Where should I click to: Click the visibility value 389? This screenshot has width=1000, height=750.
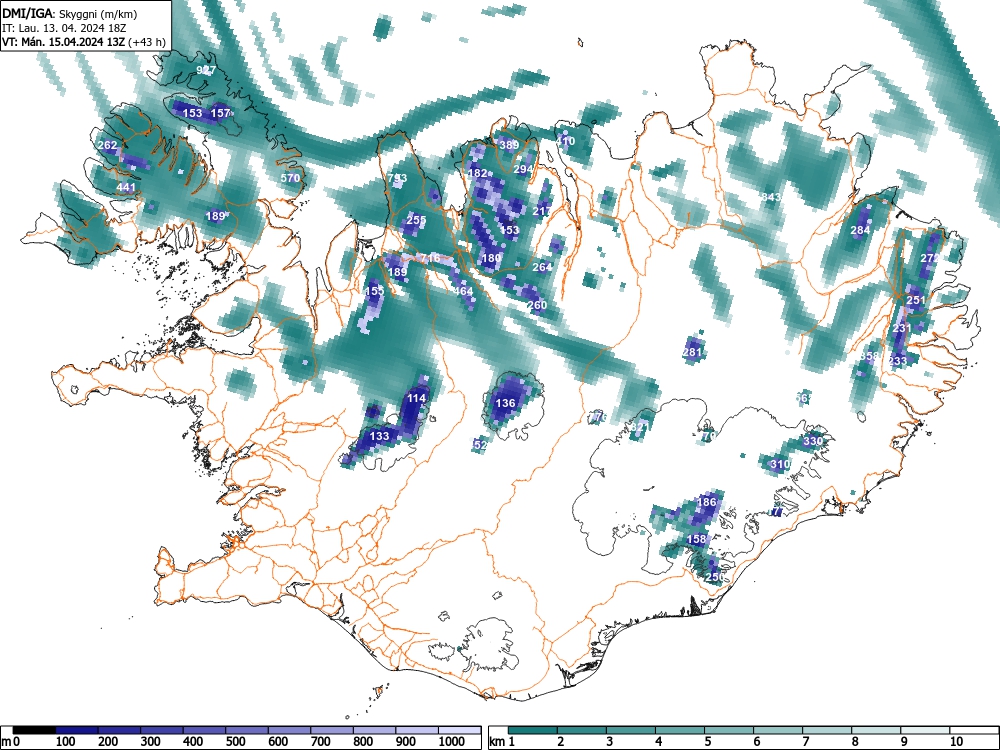[x=509, y=145]
